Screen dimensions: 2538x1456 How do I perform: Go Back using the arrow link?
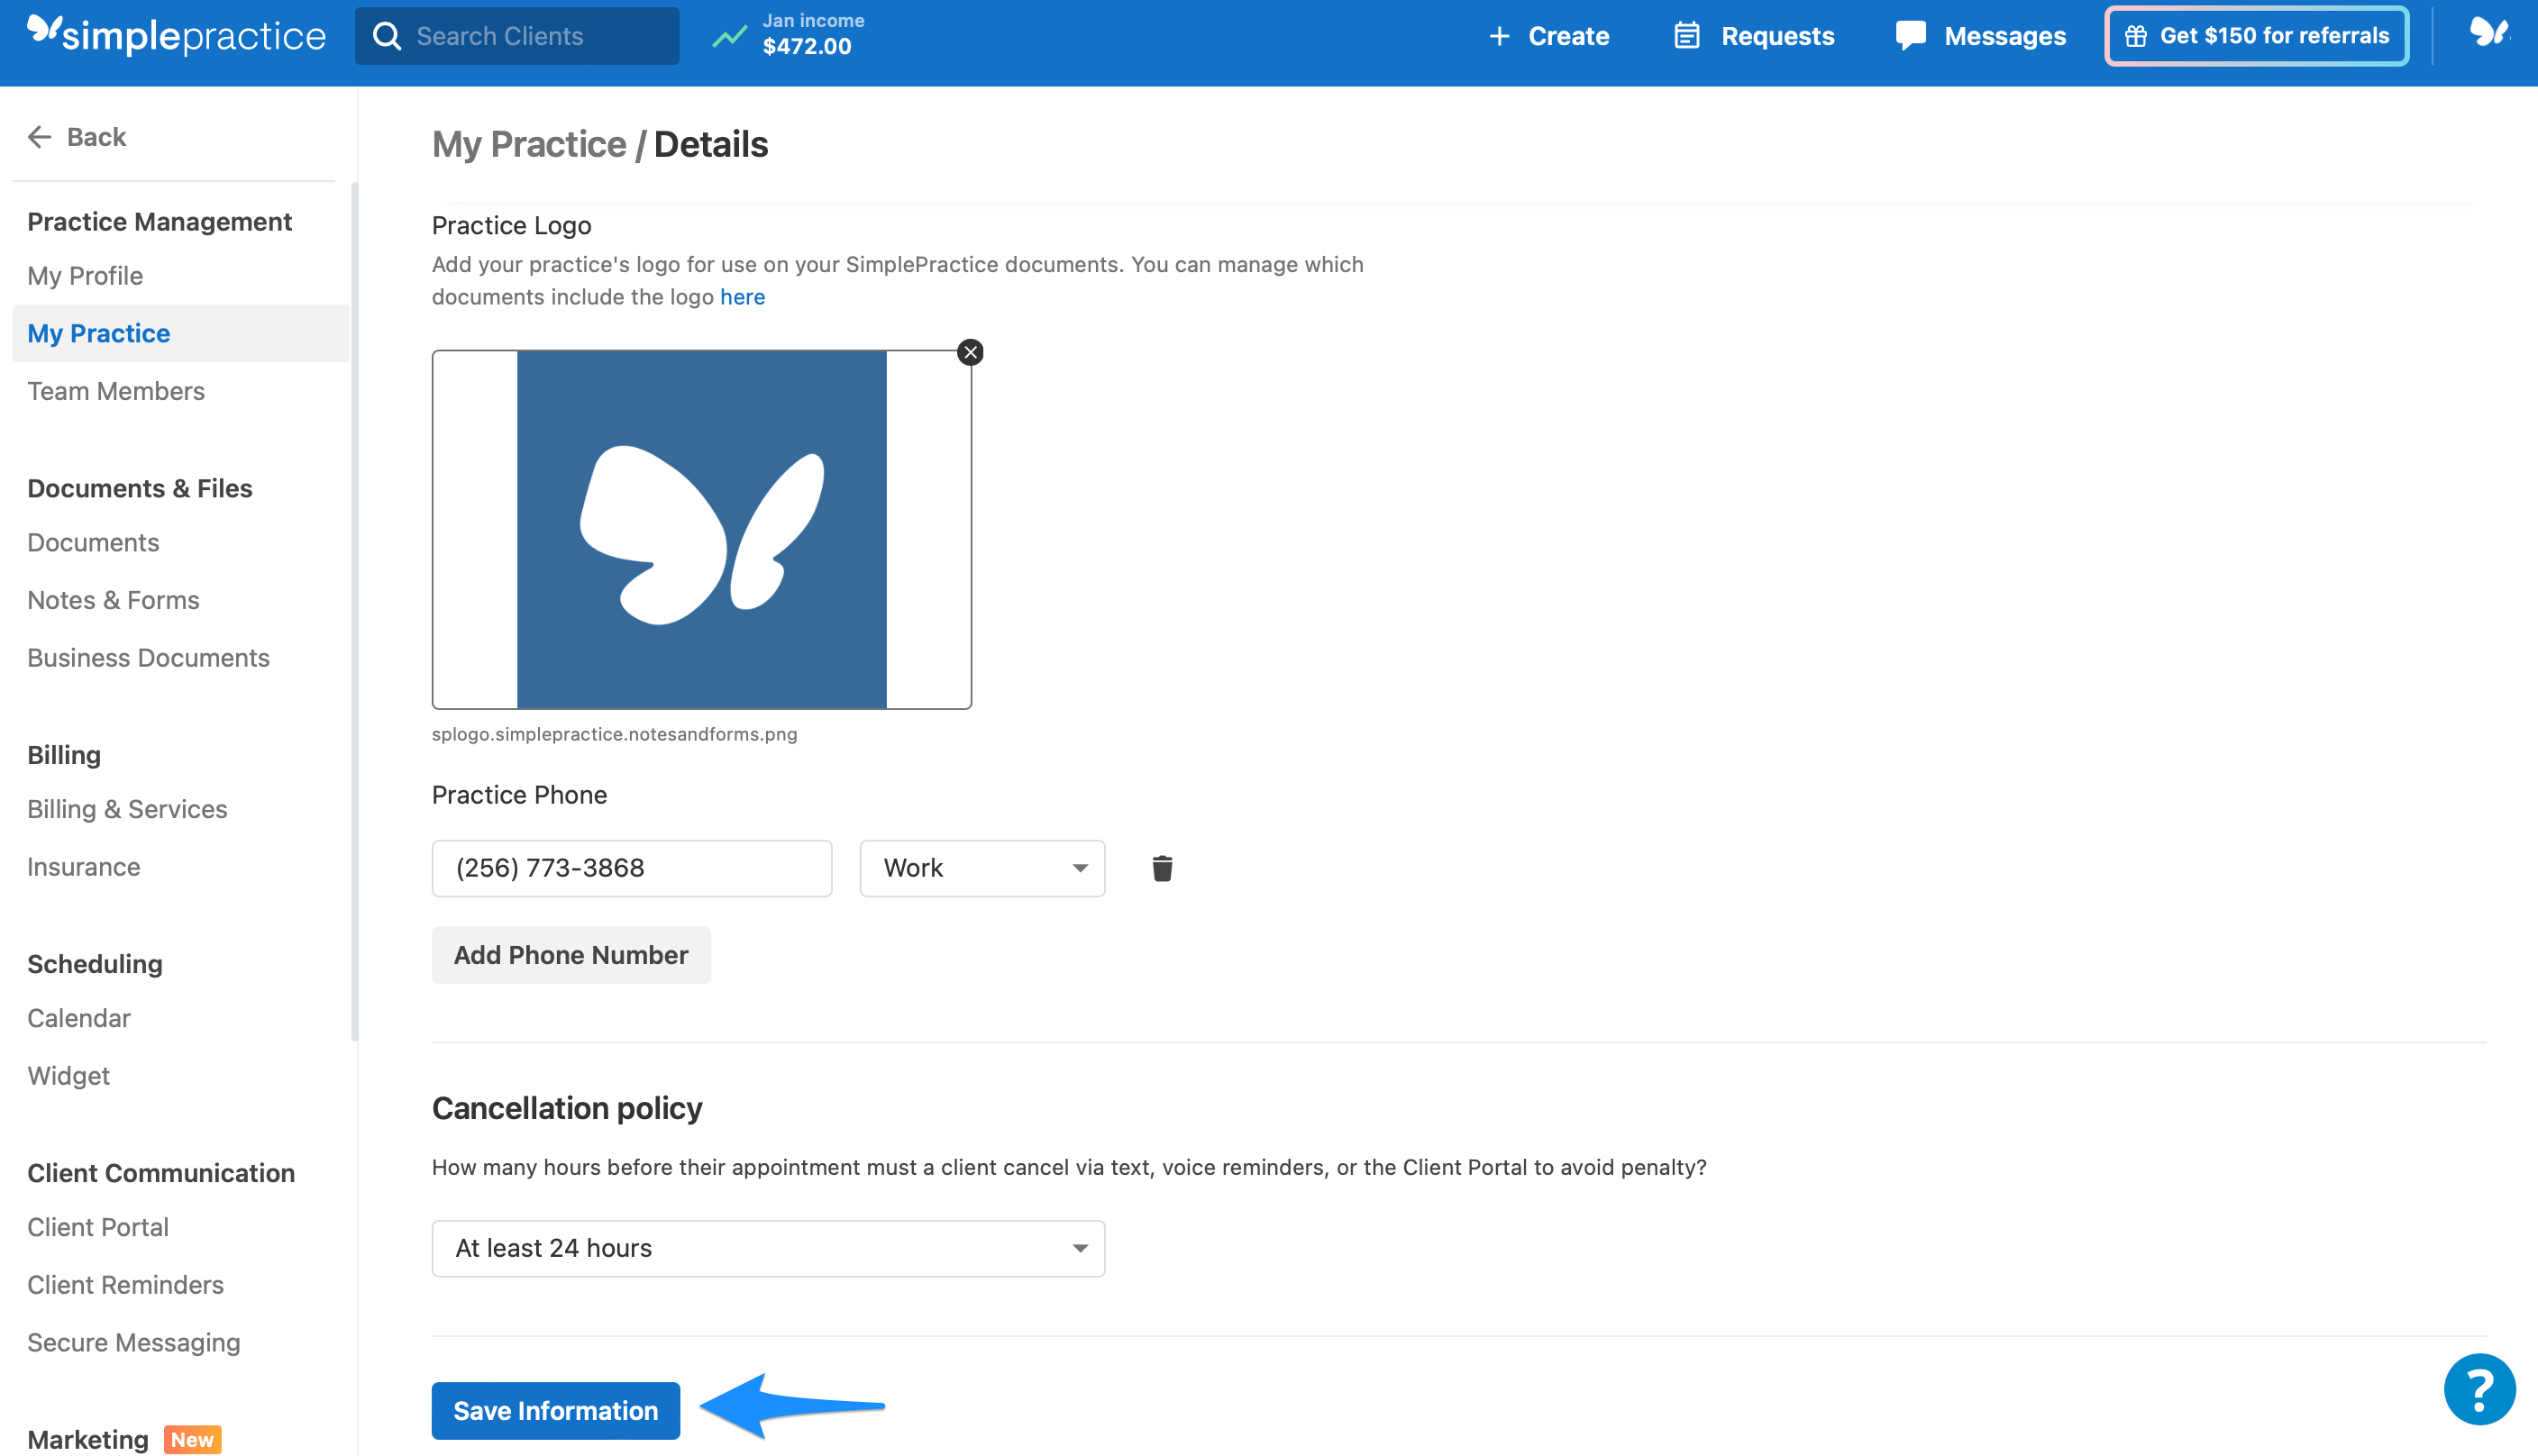click(x=76, y=136)
